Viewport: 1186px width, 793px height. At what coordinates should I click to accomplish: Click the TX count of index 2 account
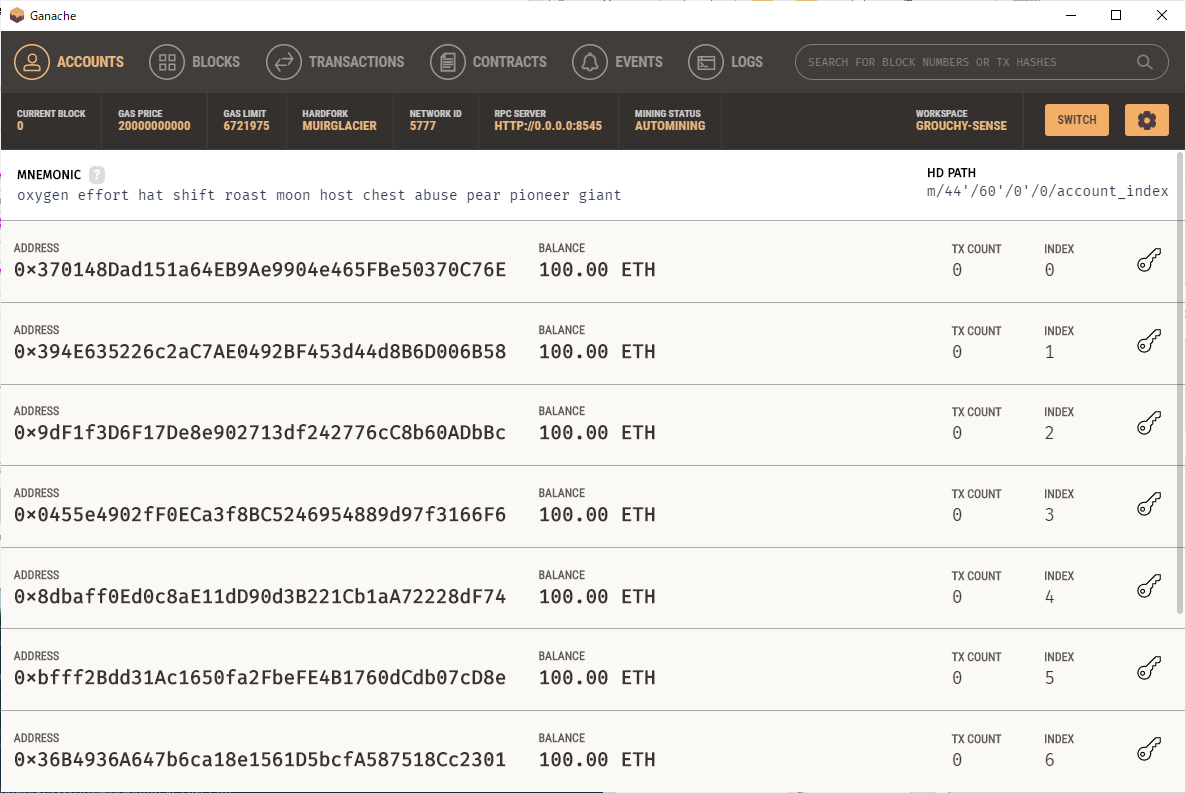click(x=957, y=433)
